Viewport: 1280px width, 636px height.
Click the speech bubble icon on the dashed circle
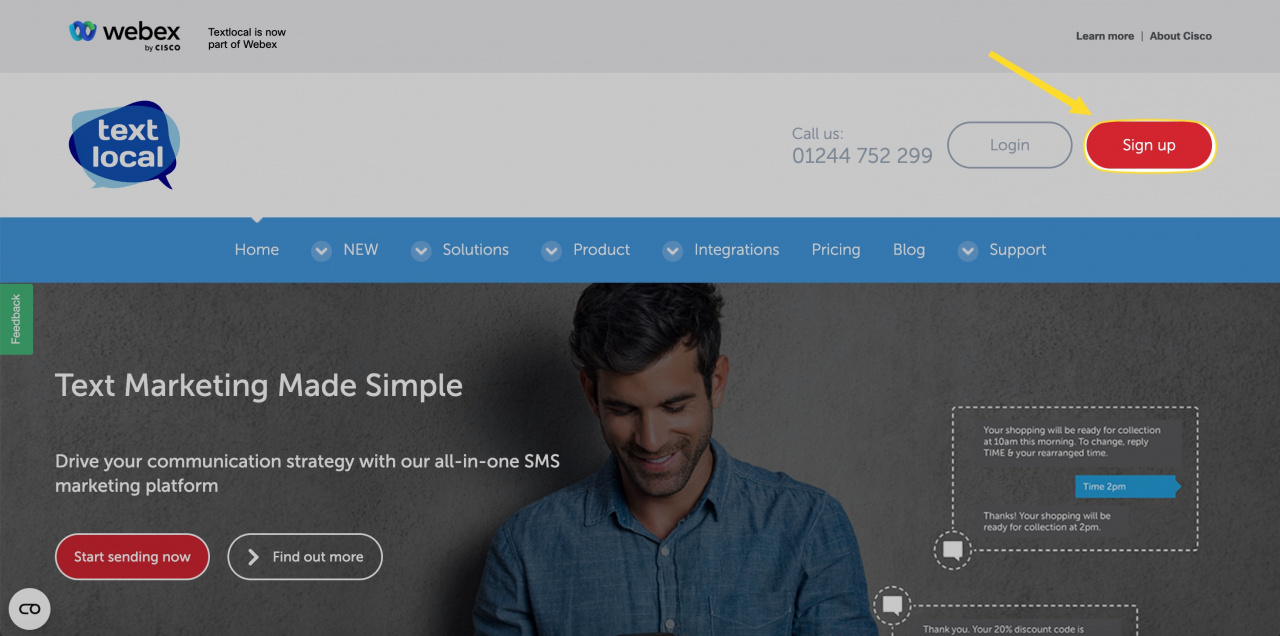pyautogui.click(x=953, y=550)
